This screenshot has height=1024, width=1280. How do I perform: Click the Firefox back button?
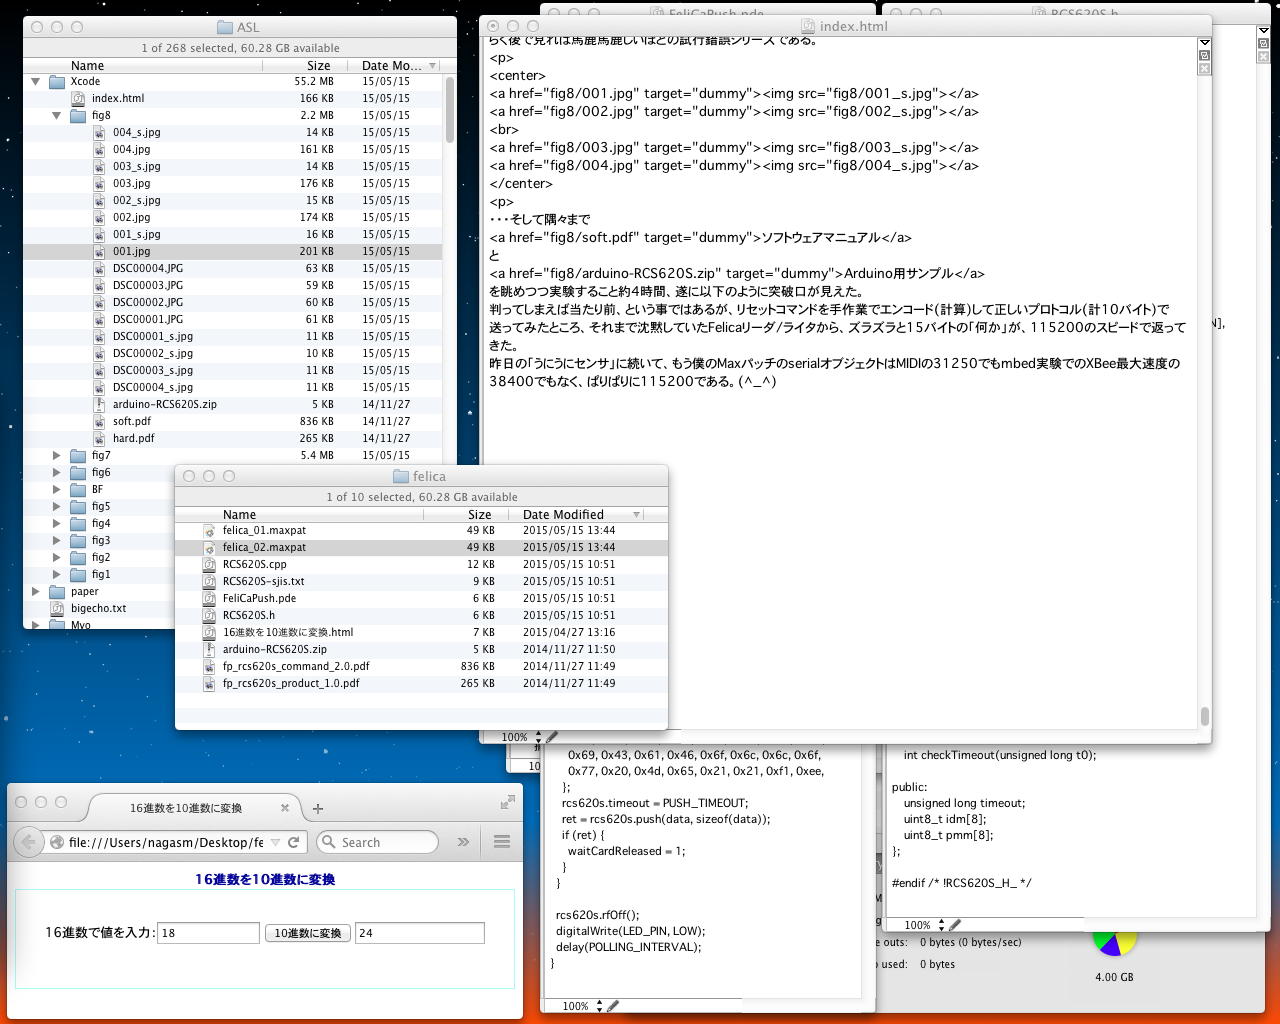click(29, 842)
